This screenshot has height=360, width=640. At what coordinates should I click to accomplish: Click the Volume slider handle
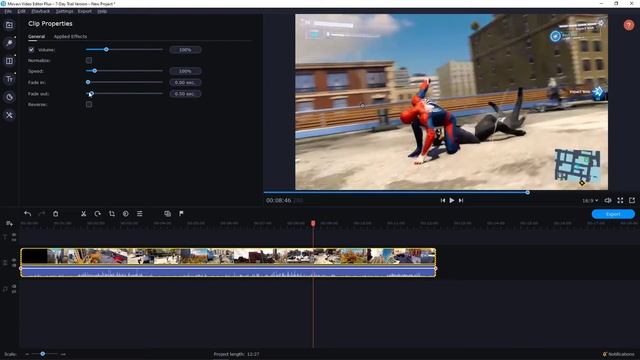(106, 49)
